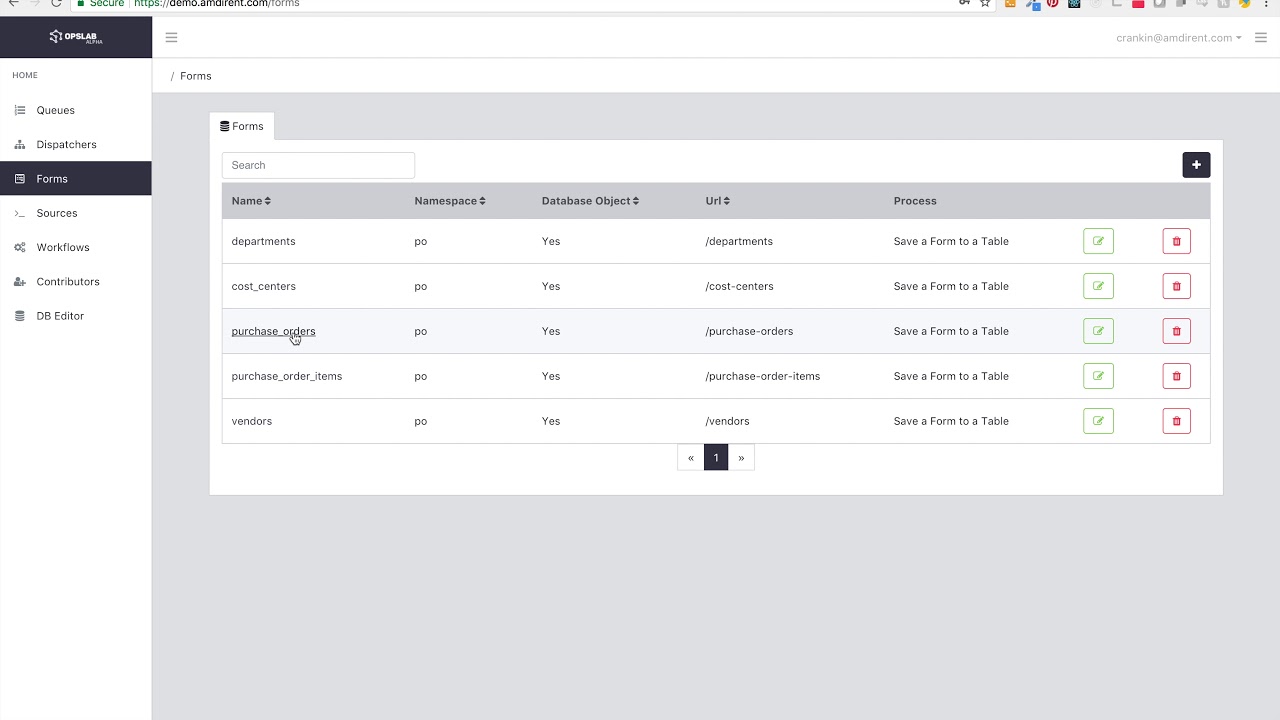Delete the vendors form
Image resolution: width=1280 pixels, height=720 pixels.
1176,421
